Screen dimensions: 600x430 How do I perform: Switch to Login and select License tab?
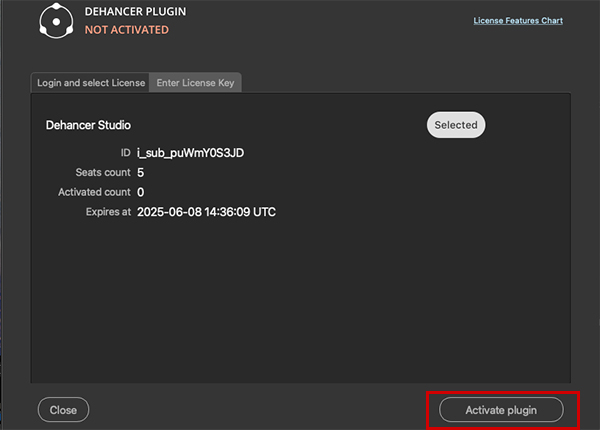[x=90, y=83]
